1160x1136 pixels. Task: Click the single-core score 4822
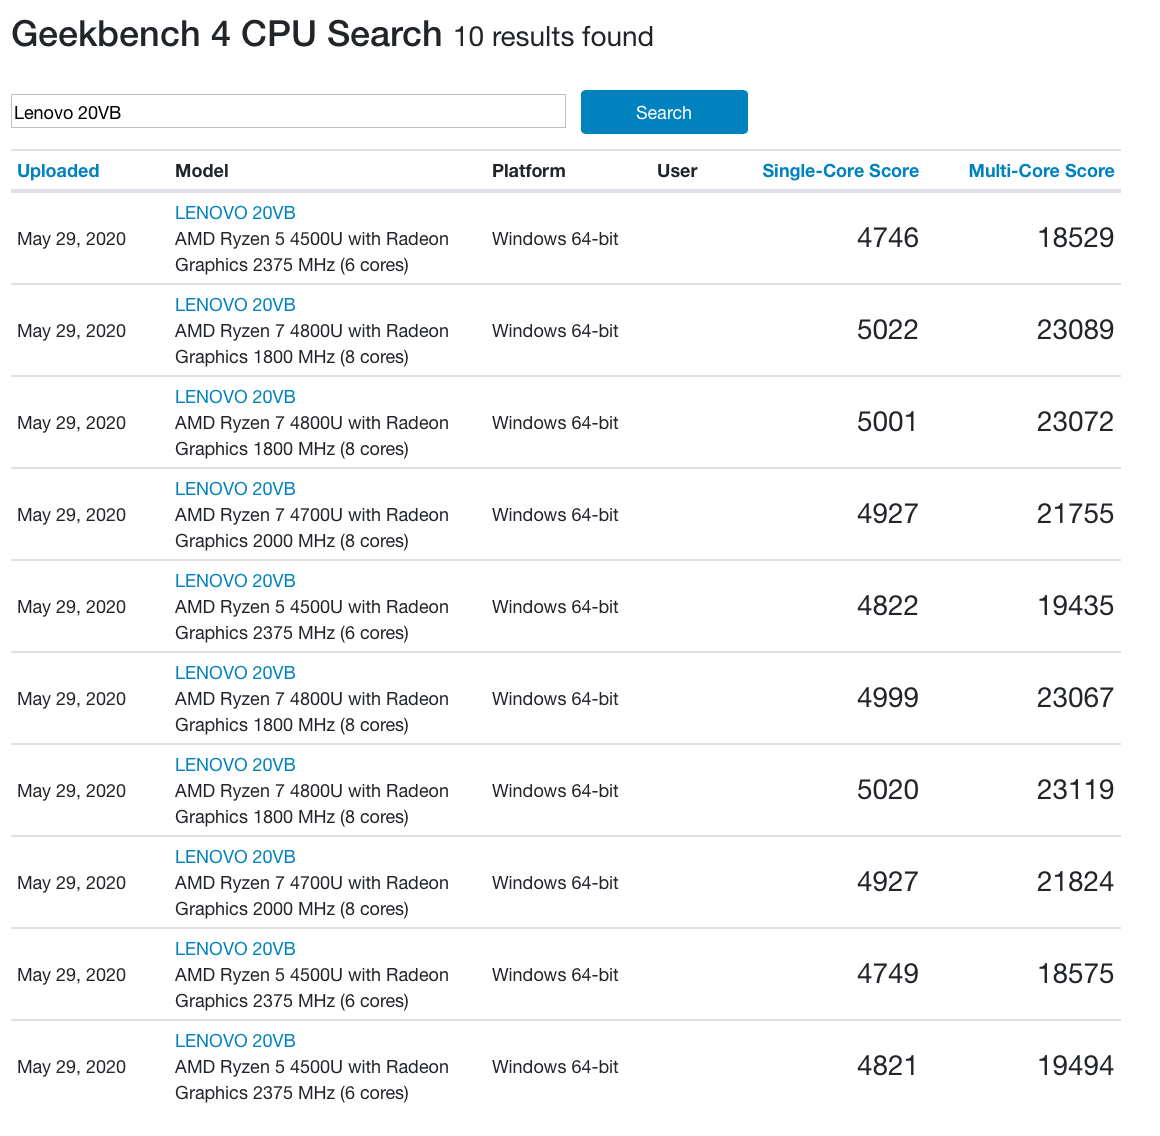888,606
